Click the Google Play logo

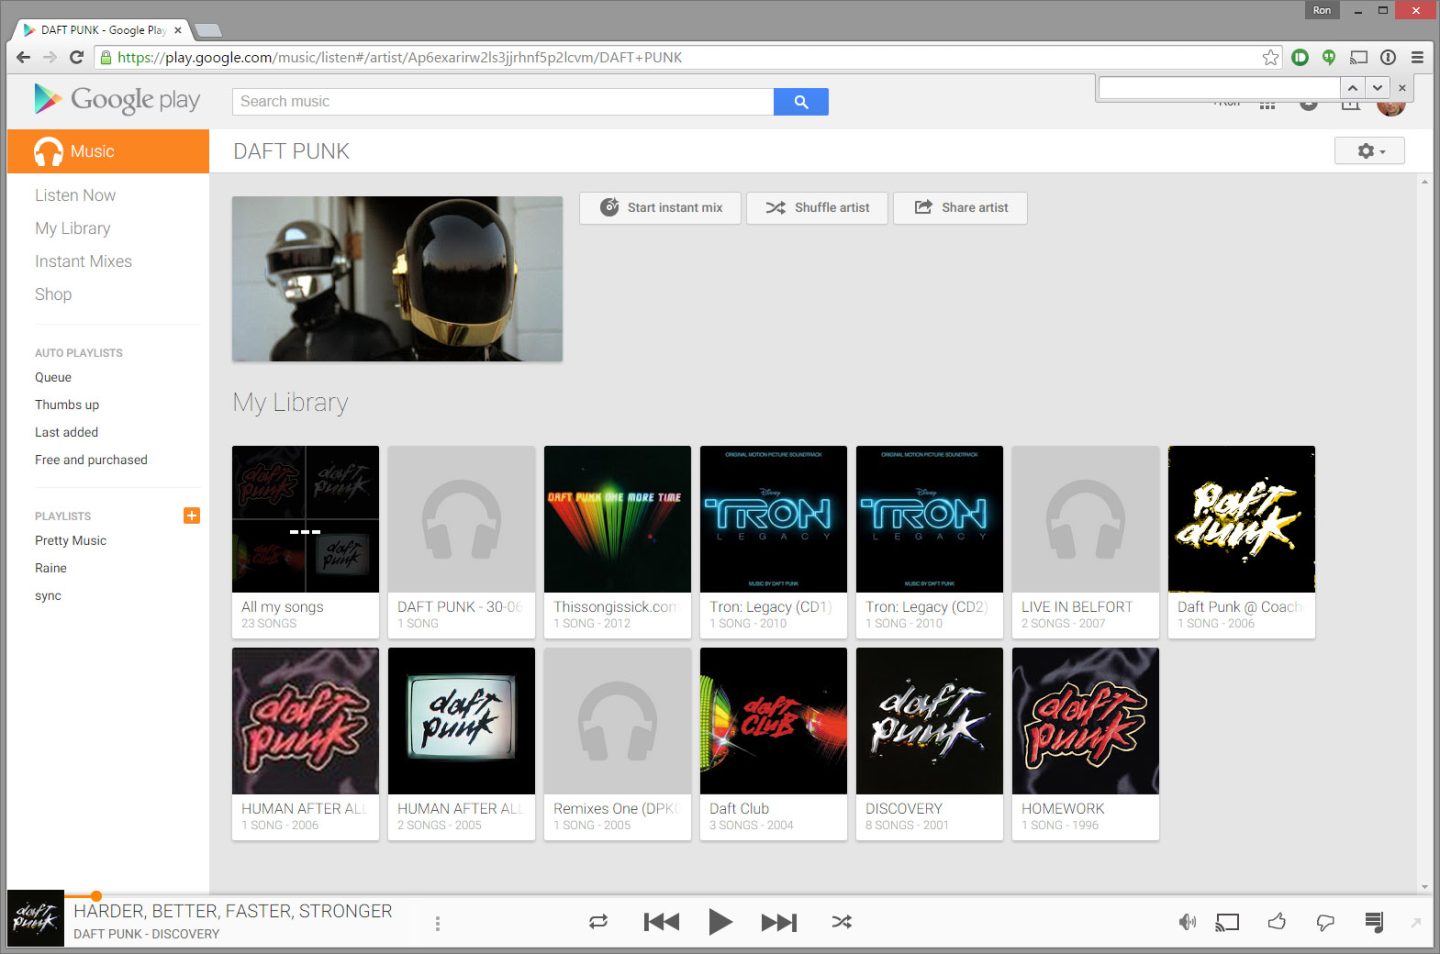click(117, 99)
